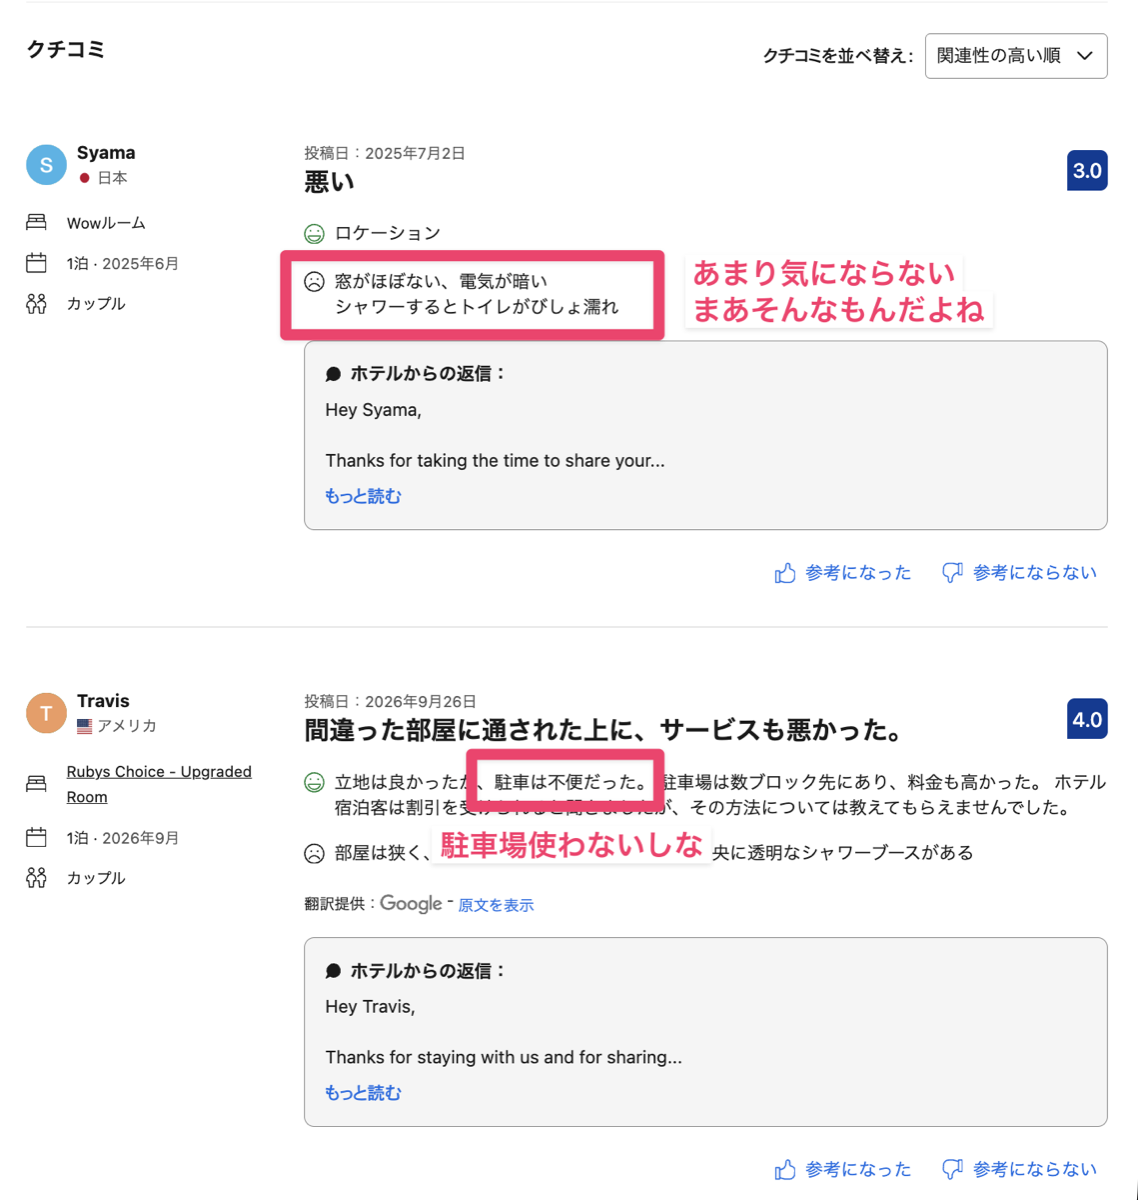Click the sad face icon beside 窓がほぼない
1138x1200 pixels.
tap(314, 282)
